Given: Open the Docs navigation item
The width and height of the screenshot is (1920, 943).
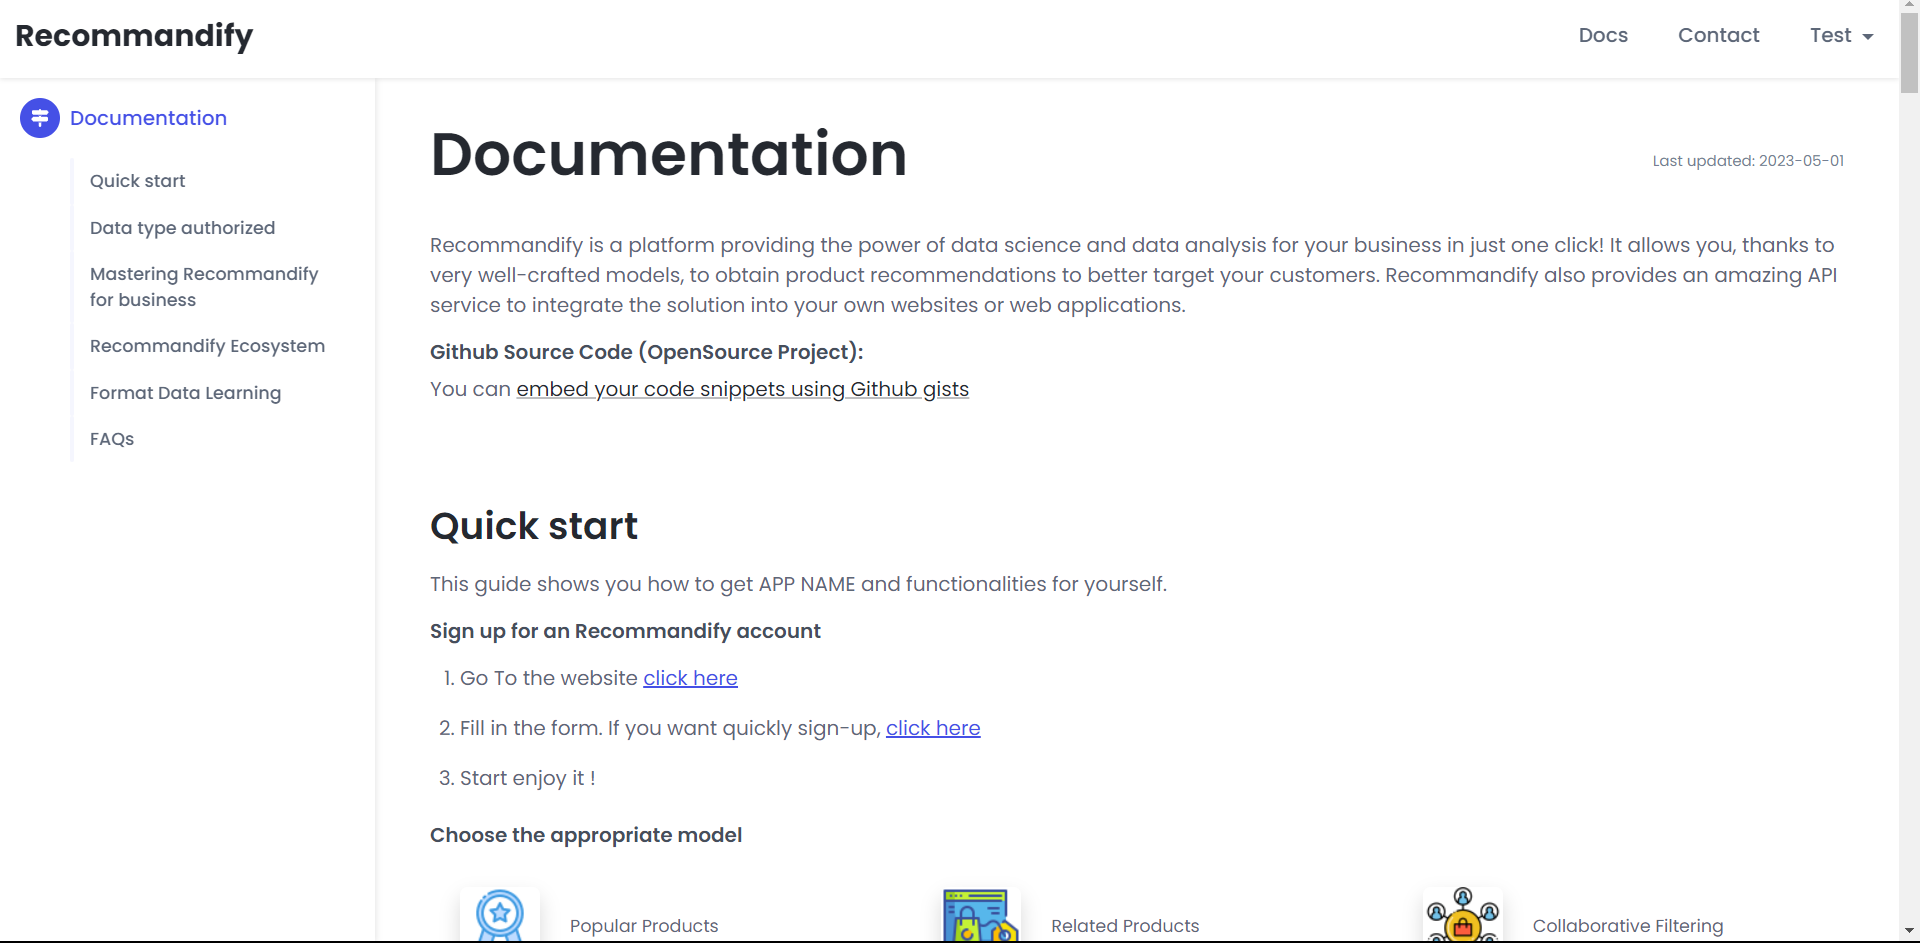Looking at the screenshot, I should pyautogui.click(x=1603, y=35).
